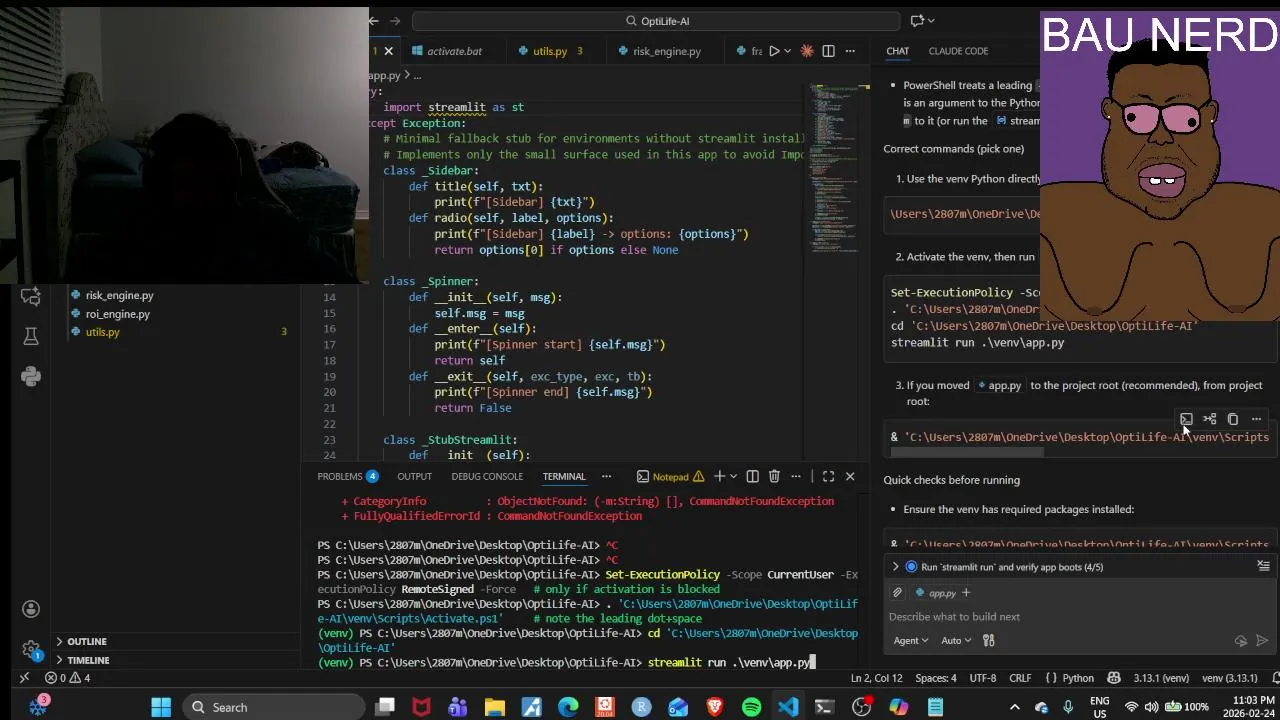Click the Send arrow in chat
The image size is (1280, 720).
point(1262,641)
